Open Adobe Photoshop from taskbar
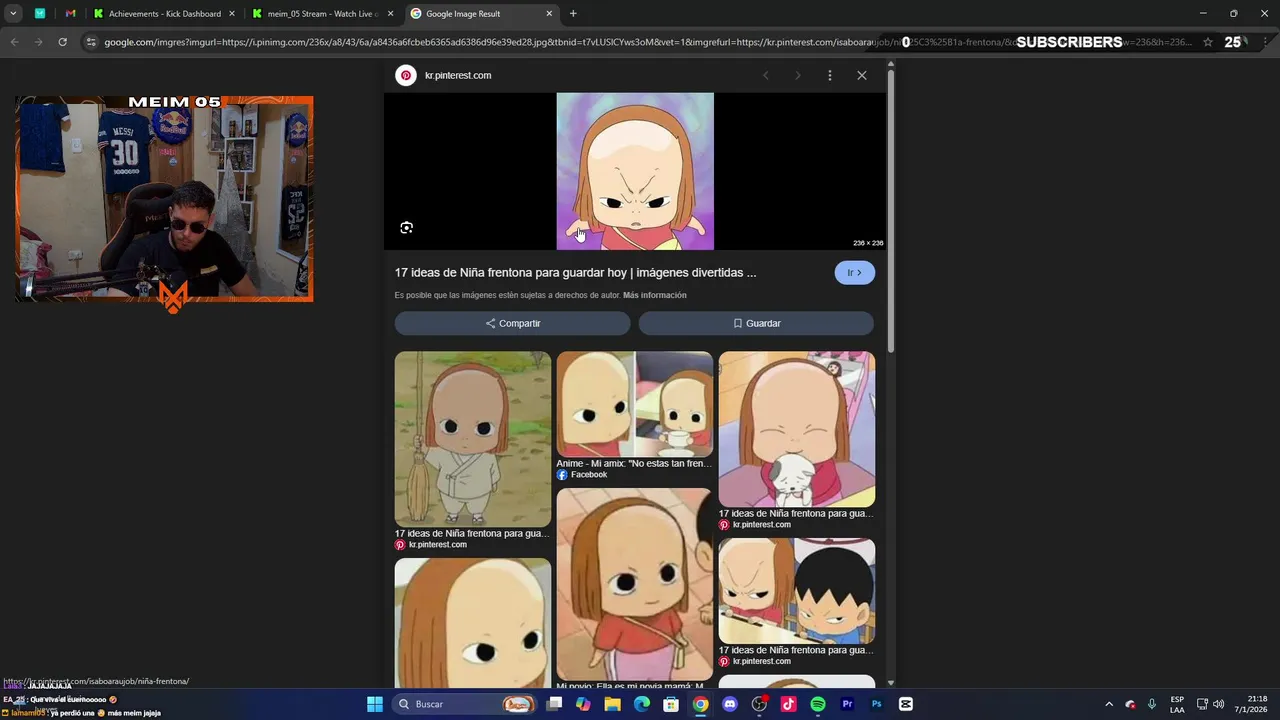 point(876,704)
